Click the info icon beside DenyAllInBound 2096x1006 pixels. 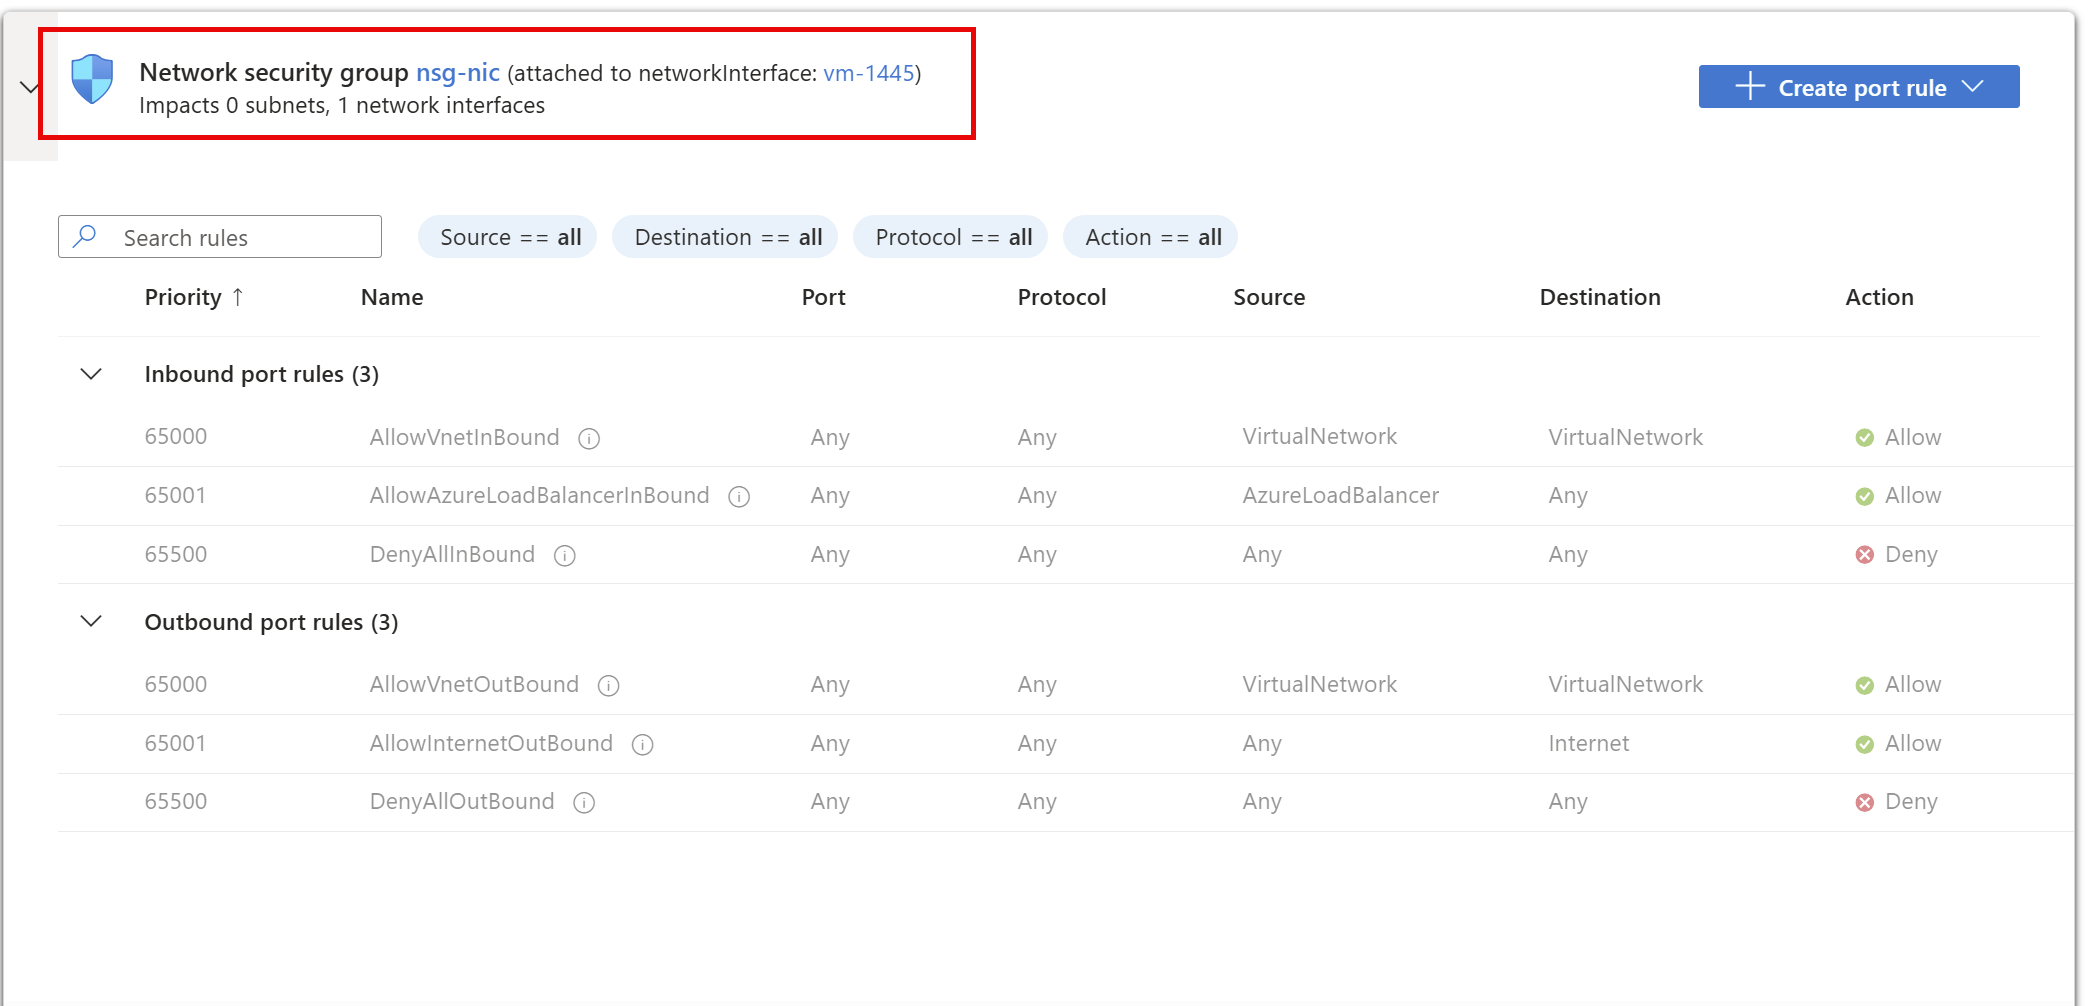pyautogui.click(x=565, y=556)
